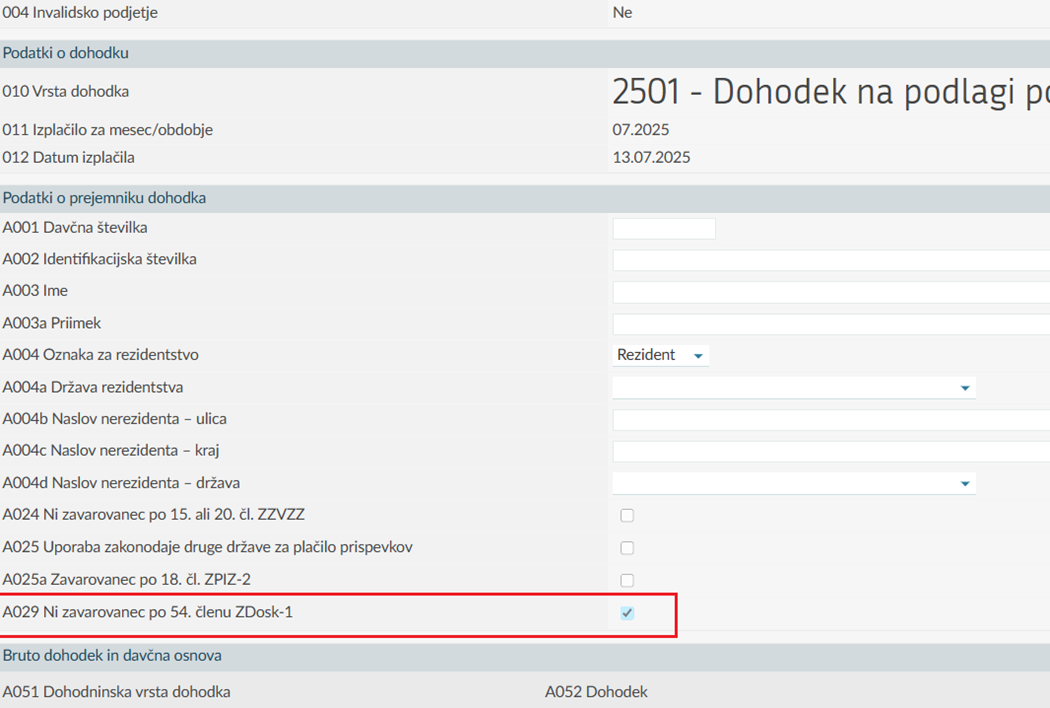1050x708 pixels.
Task: Click the 012 Datum izplačila label
Action: [68, 157]
